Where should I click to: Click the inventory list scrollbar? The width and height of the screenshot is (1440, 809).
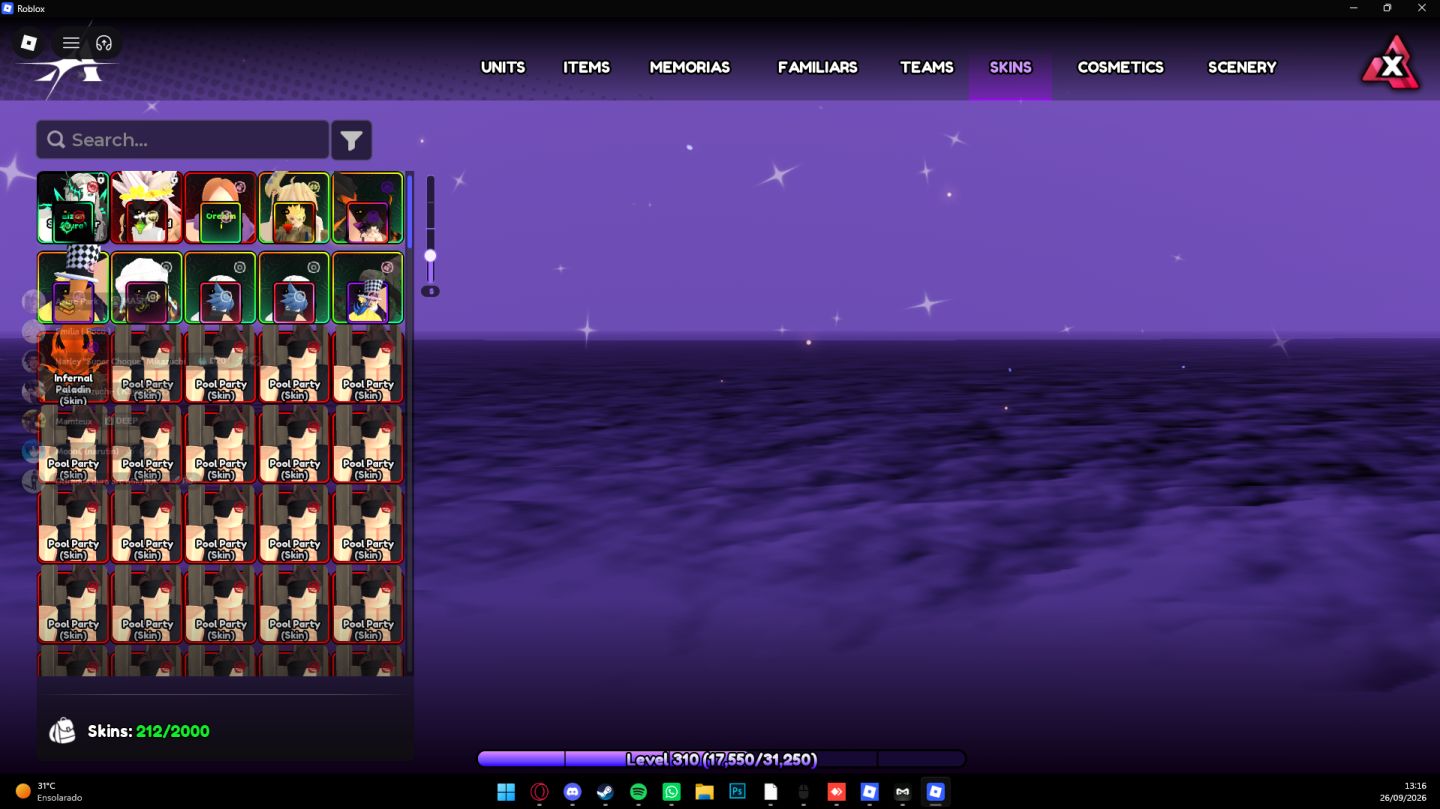[x=410, y=212]
